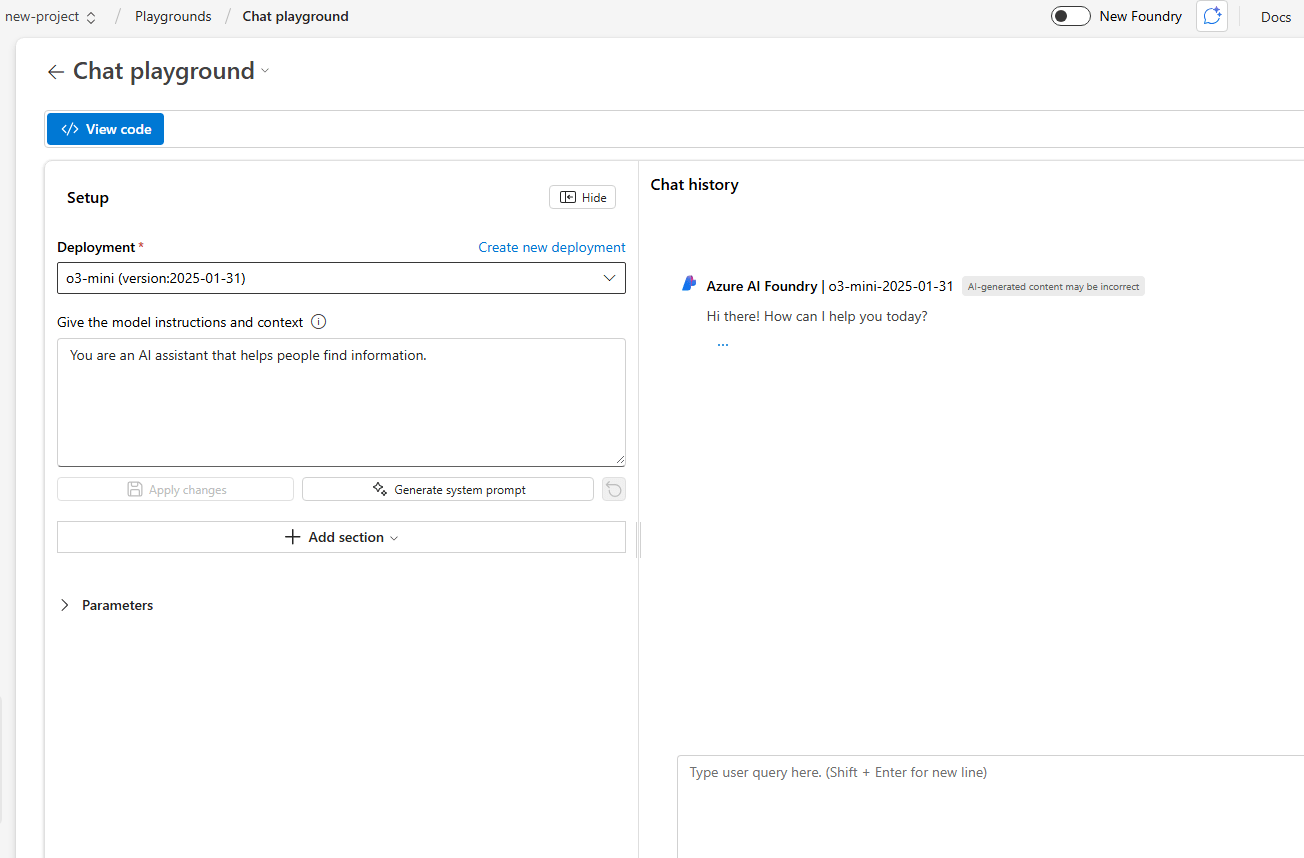The width and height of the screenshot is (1304, 858).
Task: Expand the Parameters section
Action: click(66, 605)
